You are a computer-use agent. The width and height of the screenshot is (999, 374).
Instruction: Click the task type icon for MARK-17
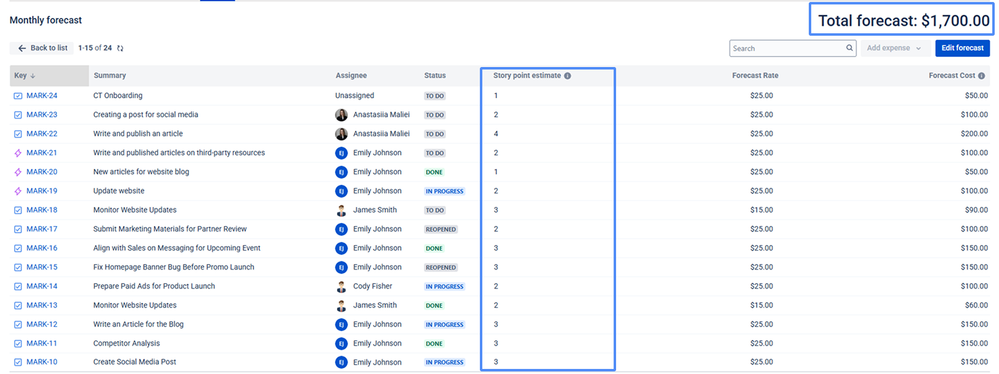18,229
